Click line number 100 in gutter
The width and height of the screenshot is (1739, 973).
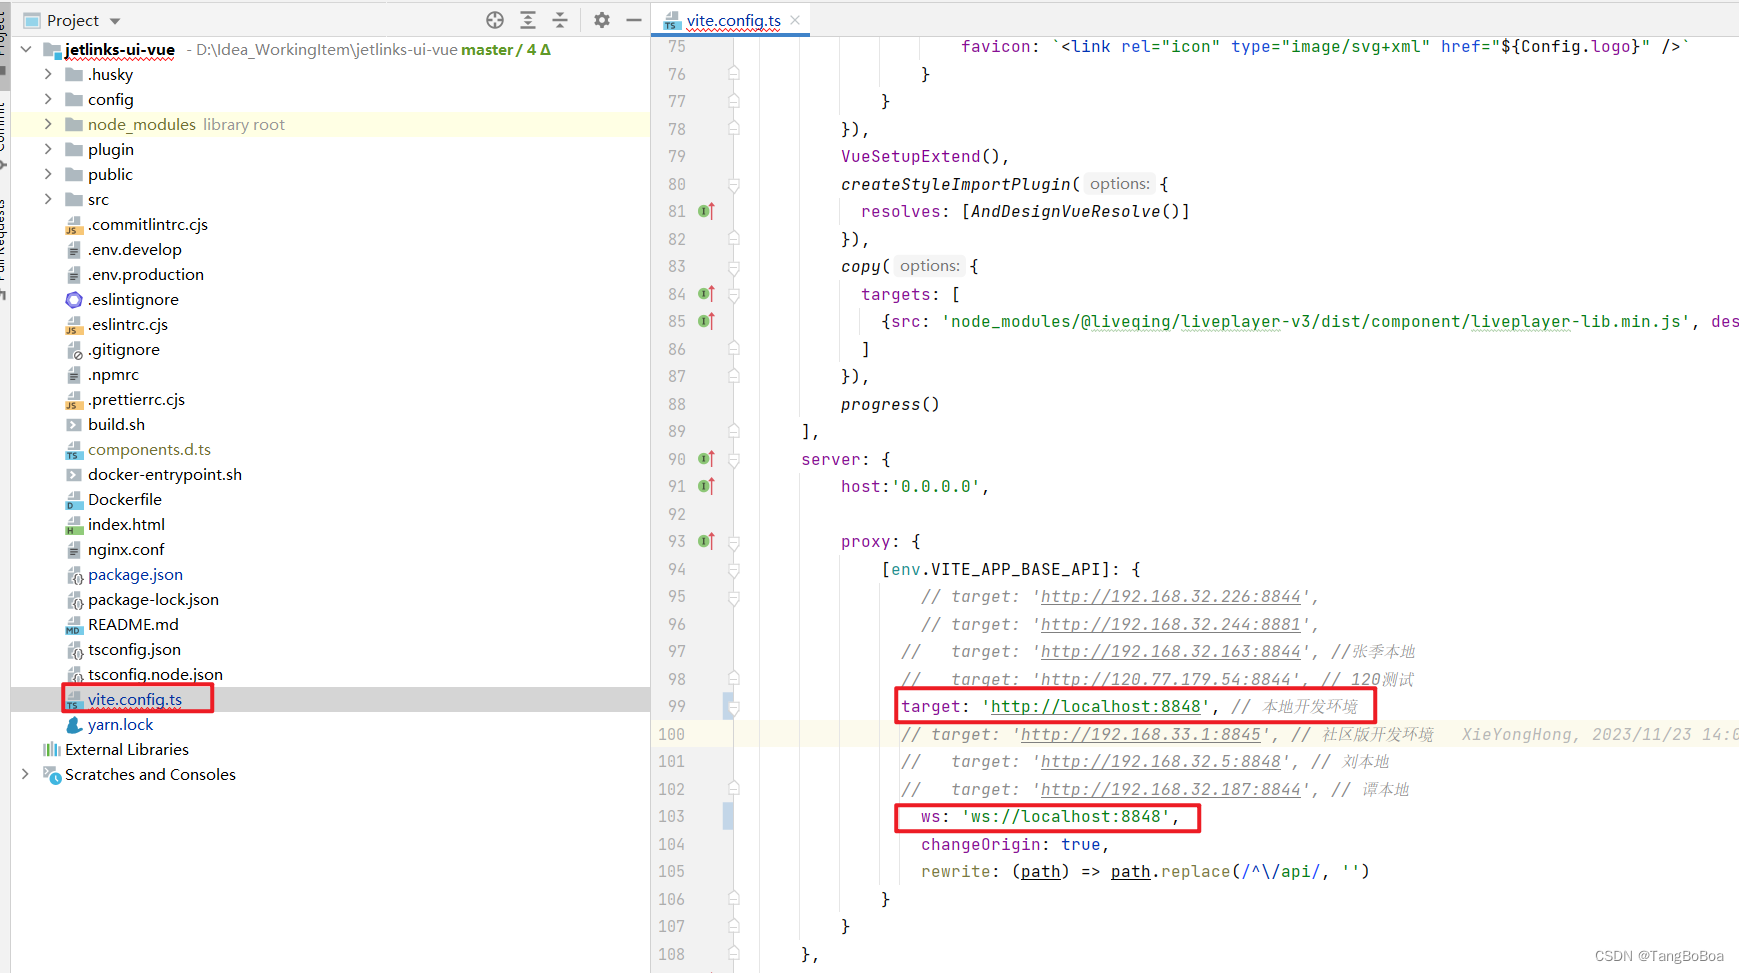[x=672, y=734]
